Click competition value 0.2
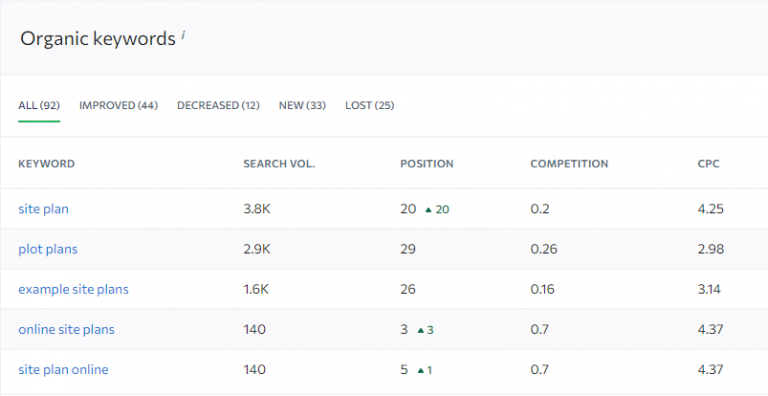Screen dimensions: 768x396 pos(540,209)
